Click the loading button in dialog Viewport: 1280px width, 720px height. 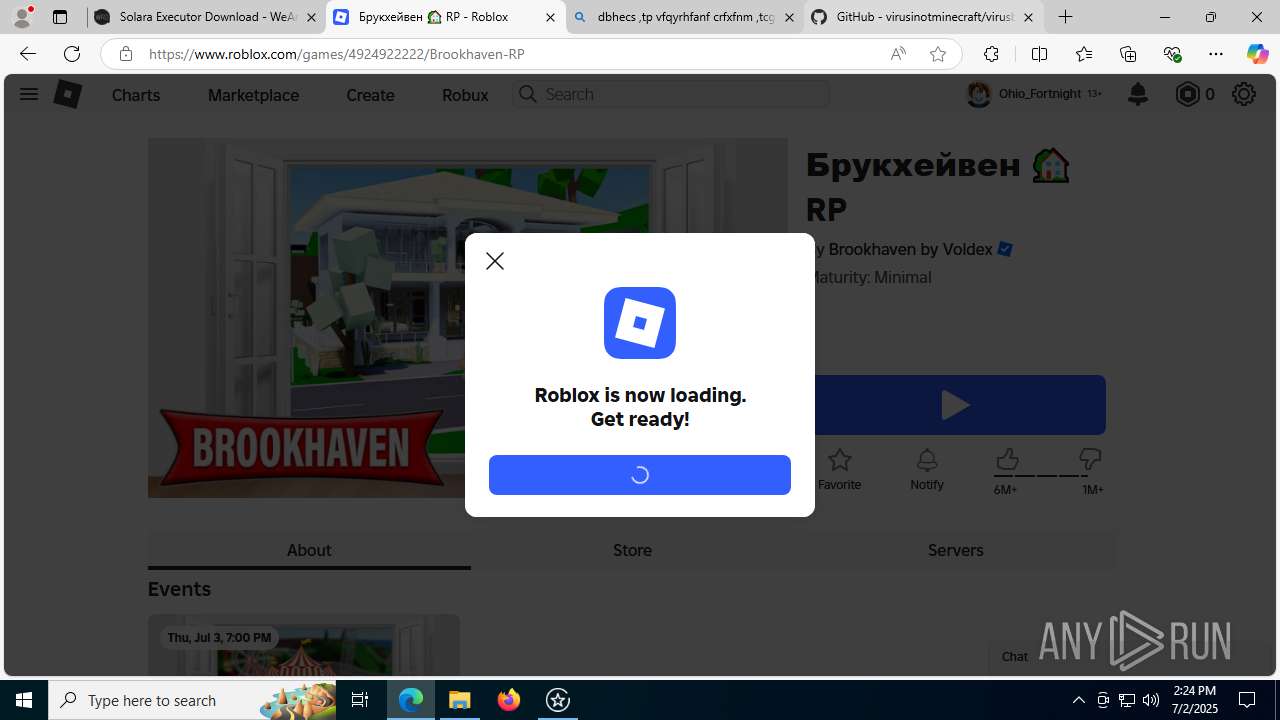640,475
